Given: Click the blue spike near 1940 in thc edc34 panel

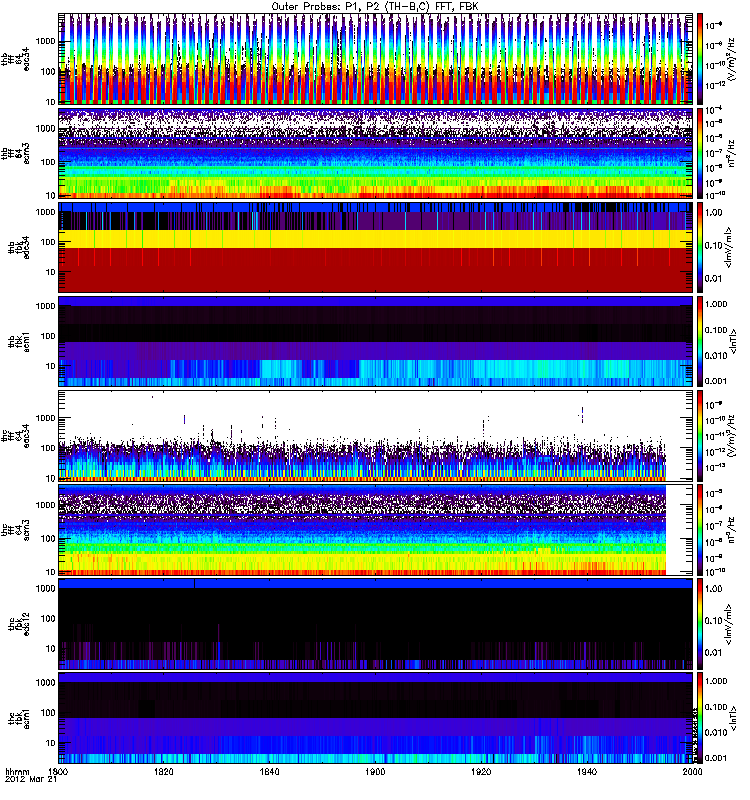Looking at the screenshot, I should click(582, 413).
